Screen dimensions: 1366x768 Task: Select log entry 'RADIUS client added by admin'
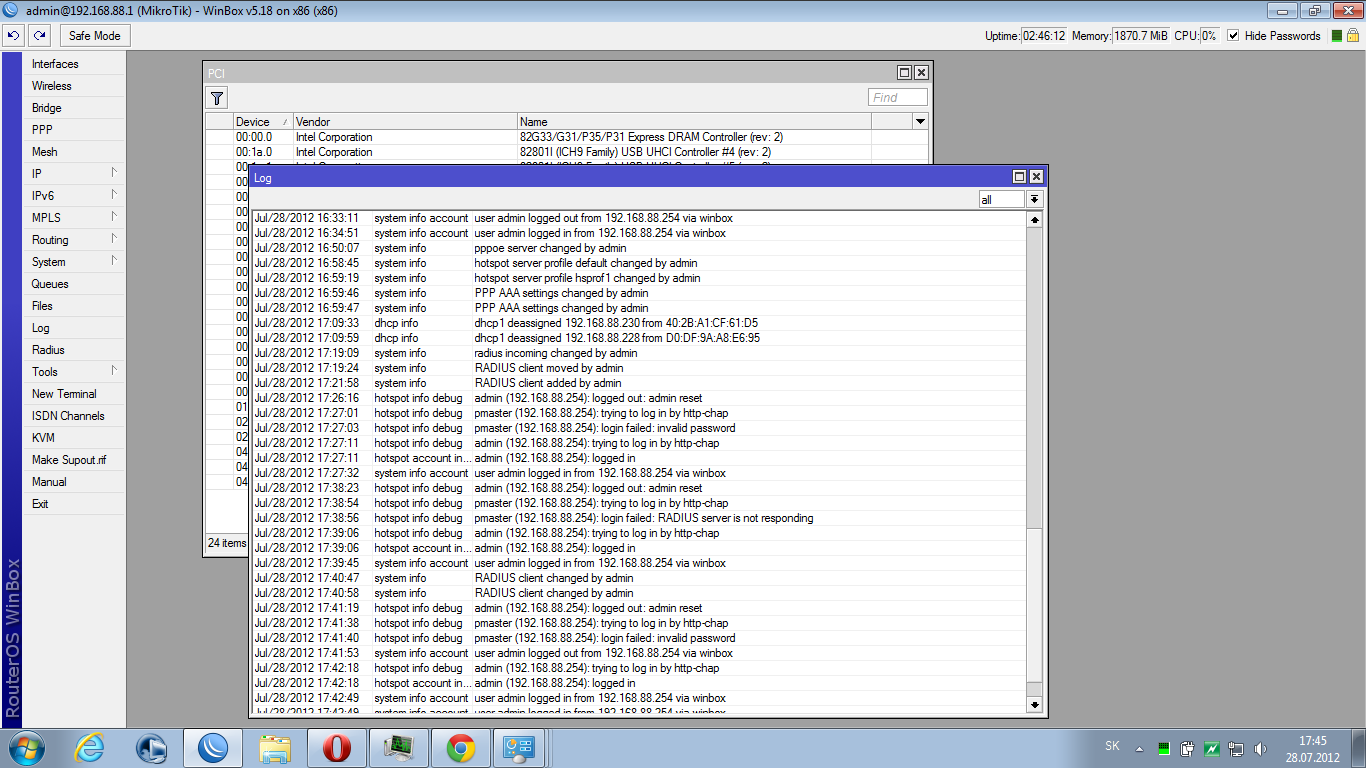[x=639, y=383]
